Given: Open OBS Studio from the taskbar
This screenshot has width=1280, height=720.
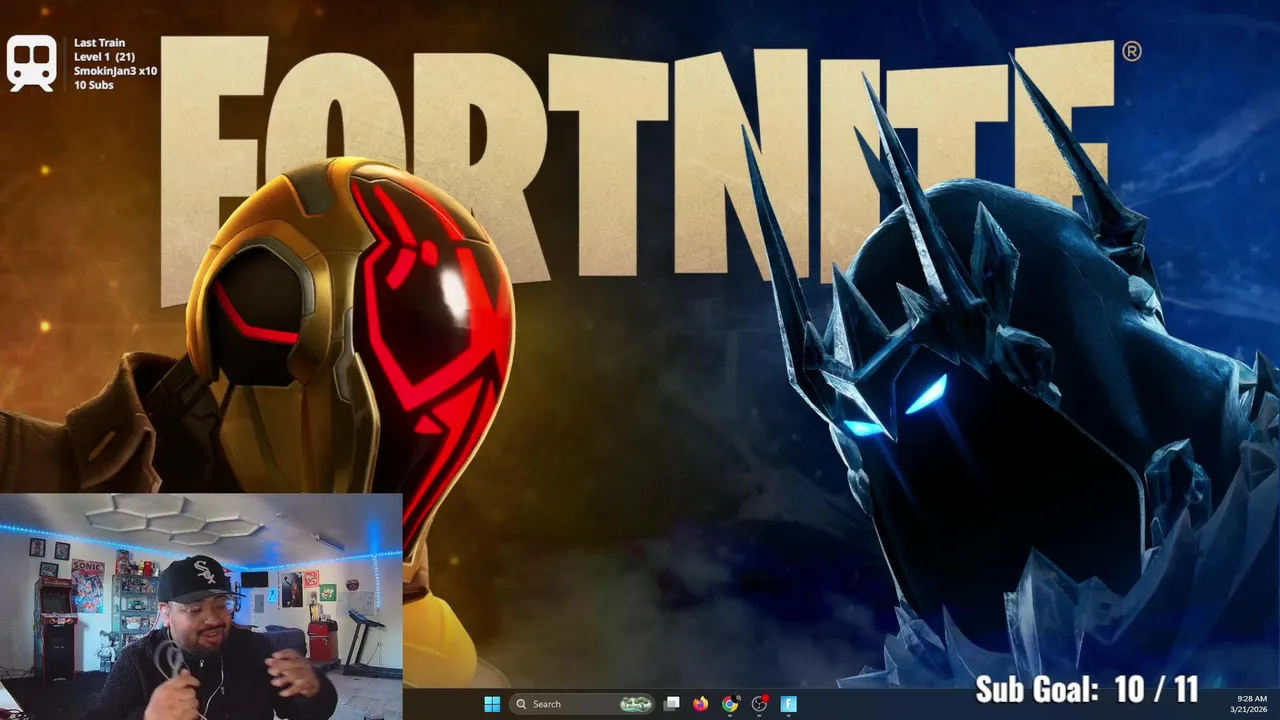Looking at the screenshot, I should point(759,704).
